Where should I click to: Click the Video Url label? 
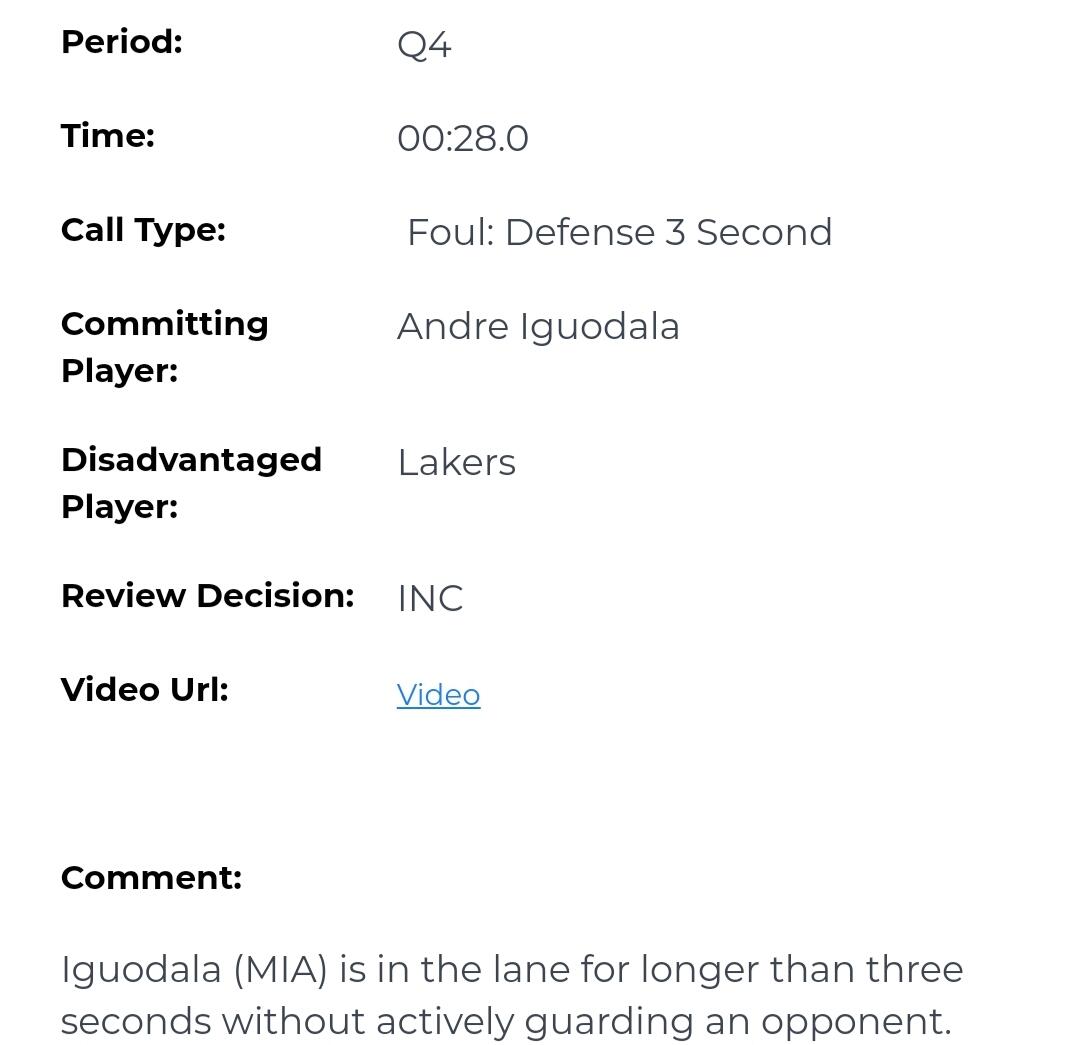point(144,690)
